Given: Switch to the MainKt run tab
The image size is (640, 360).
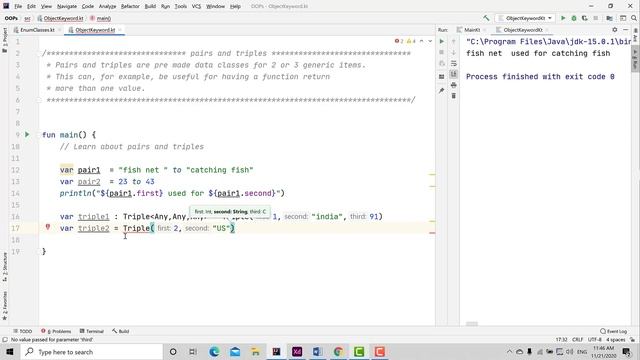Looking at the screenshot, I should (x=472, y=30).
